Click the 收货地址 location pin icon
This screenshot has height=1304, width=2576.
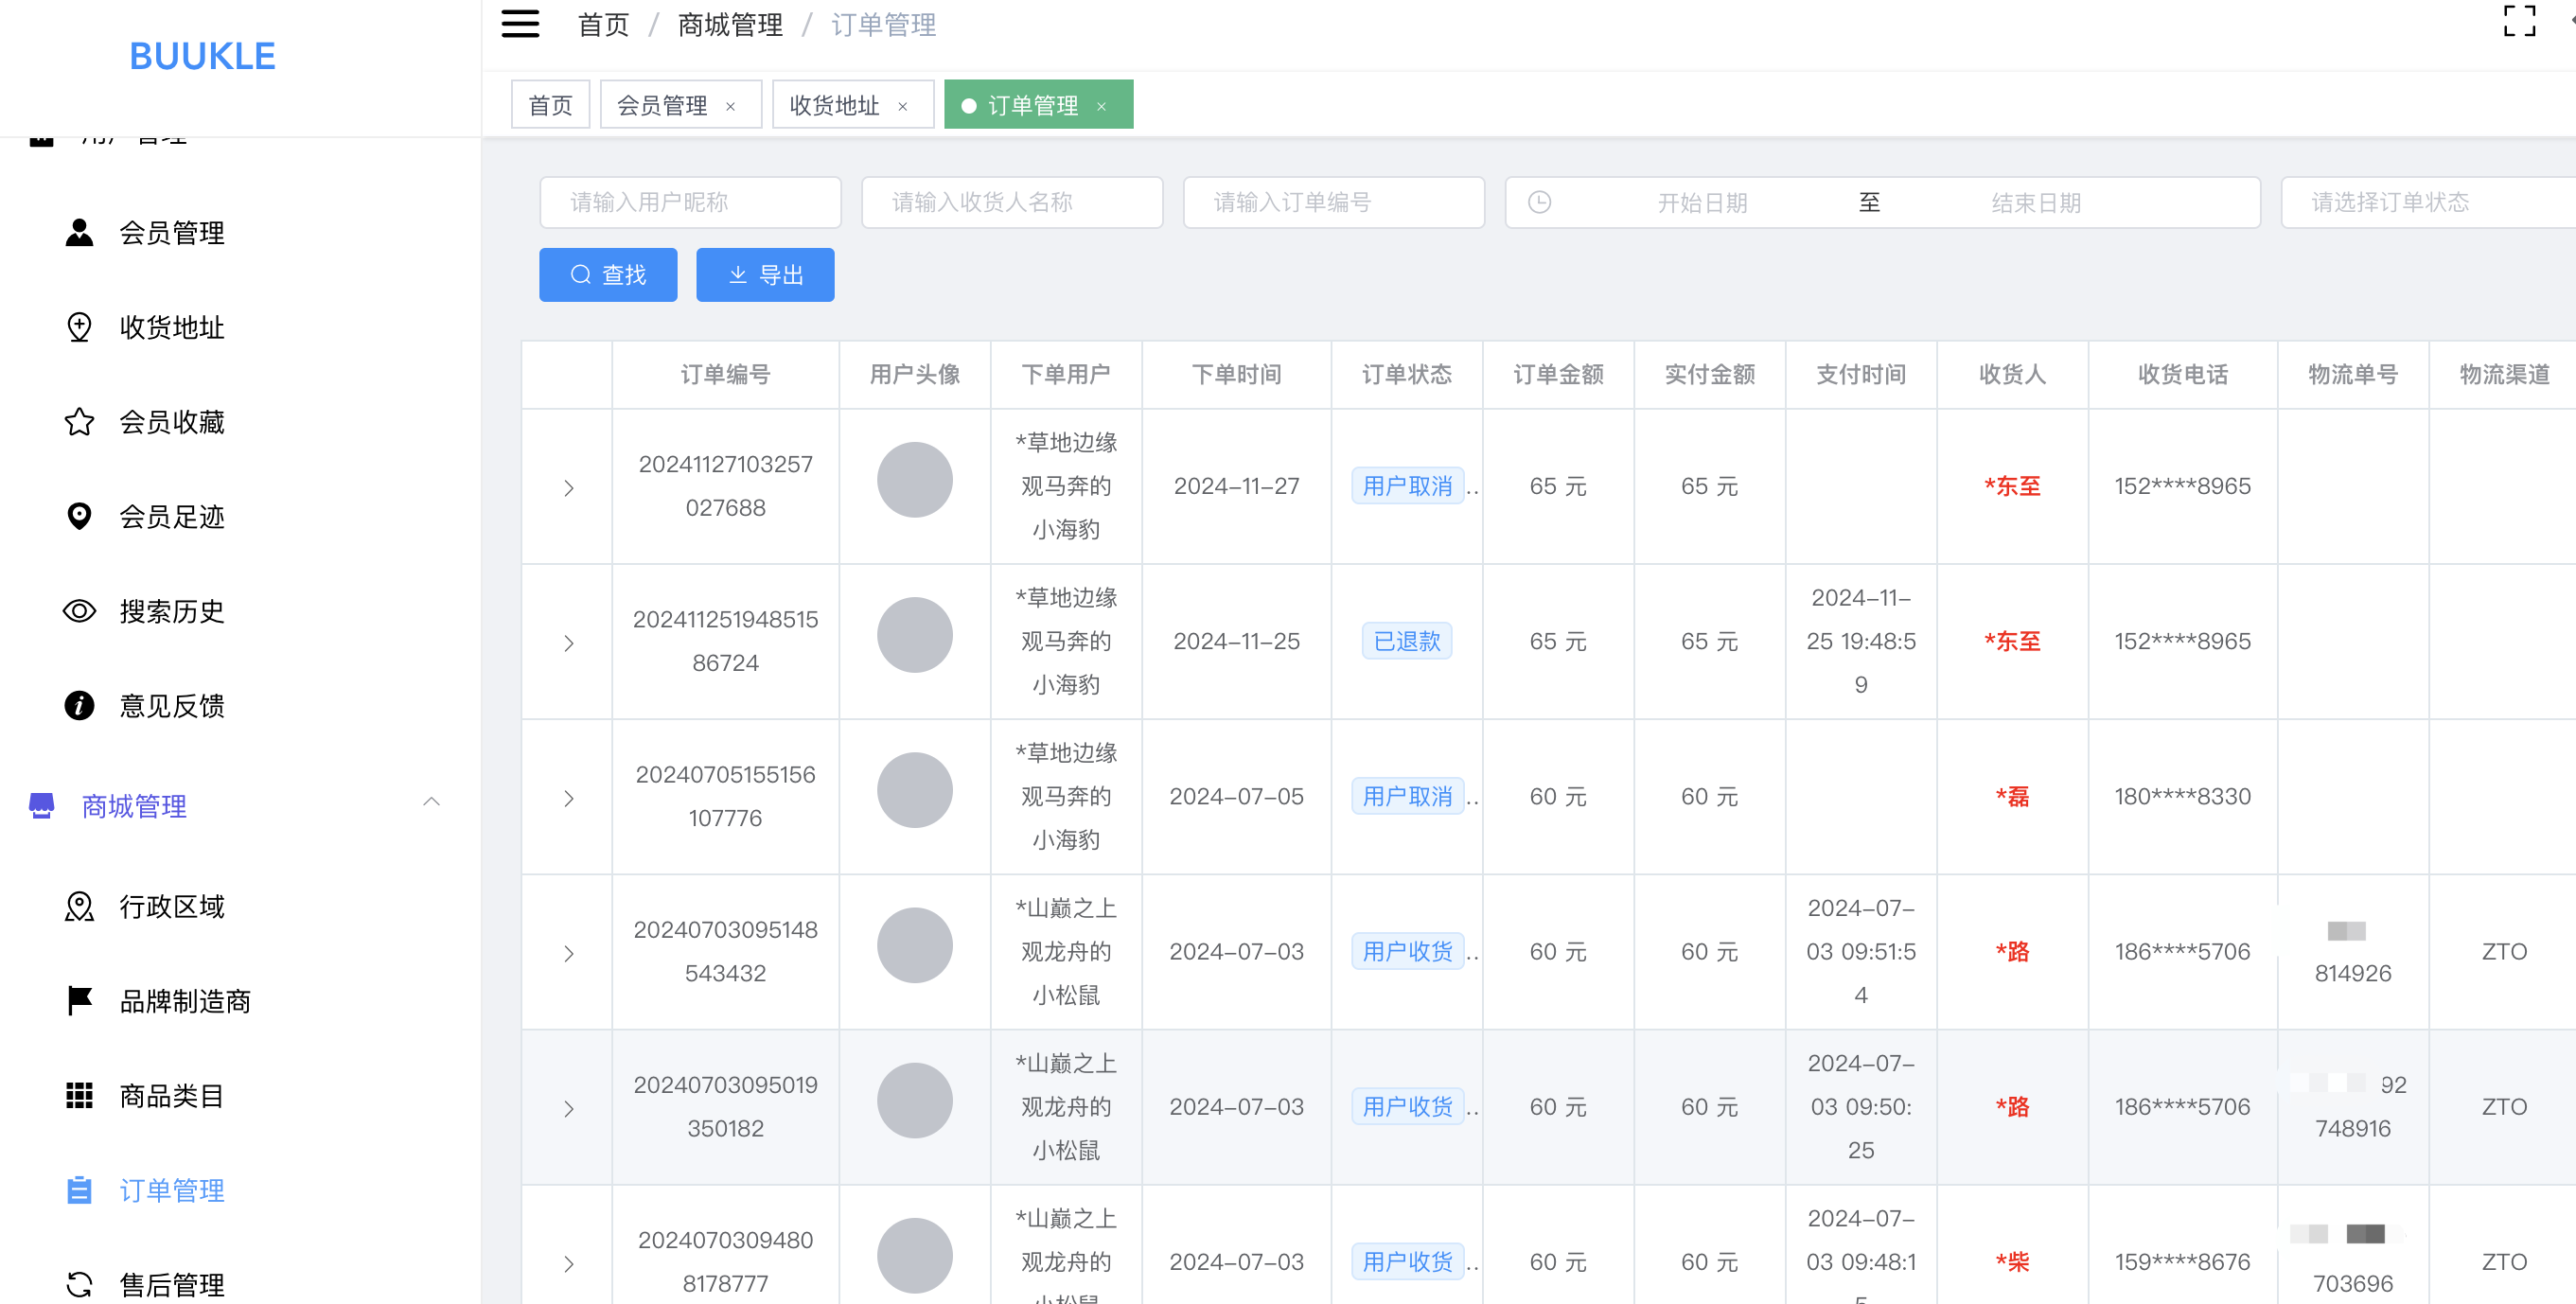click(79, 327)
